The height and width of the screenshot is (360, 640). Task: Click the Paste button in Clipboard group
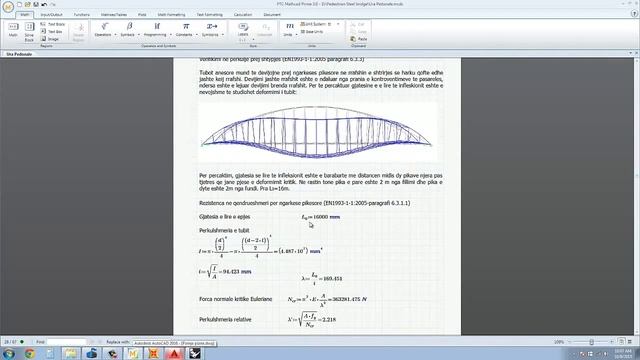click(359, 39)
